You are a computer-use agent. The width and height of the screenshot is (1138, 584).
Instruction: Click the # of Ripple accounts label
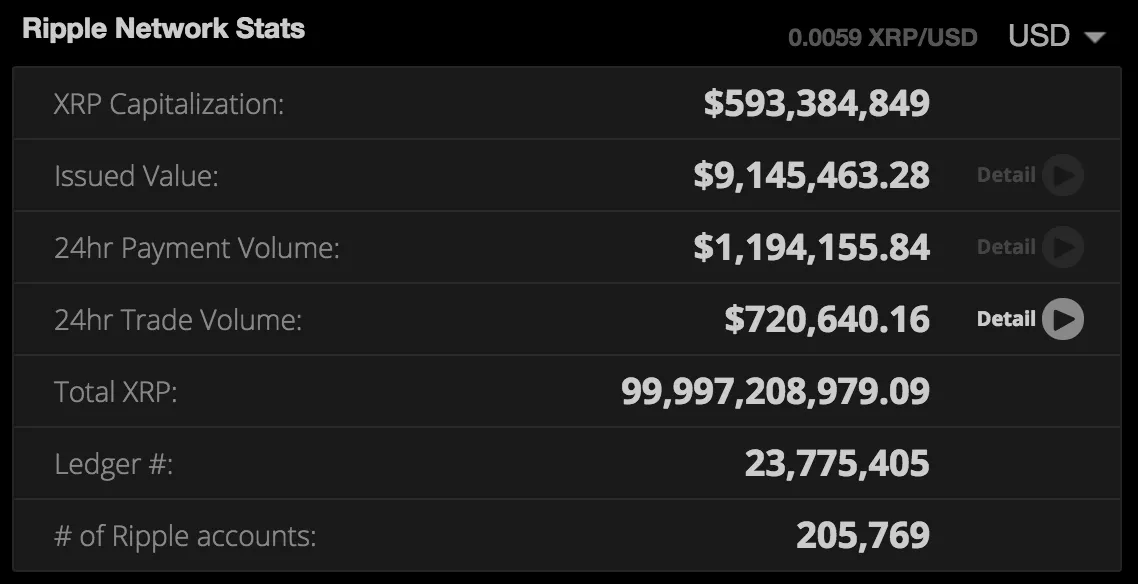click(x=185, y=537)
